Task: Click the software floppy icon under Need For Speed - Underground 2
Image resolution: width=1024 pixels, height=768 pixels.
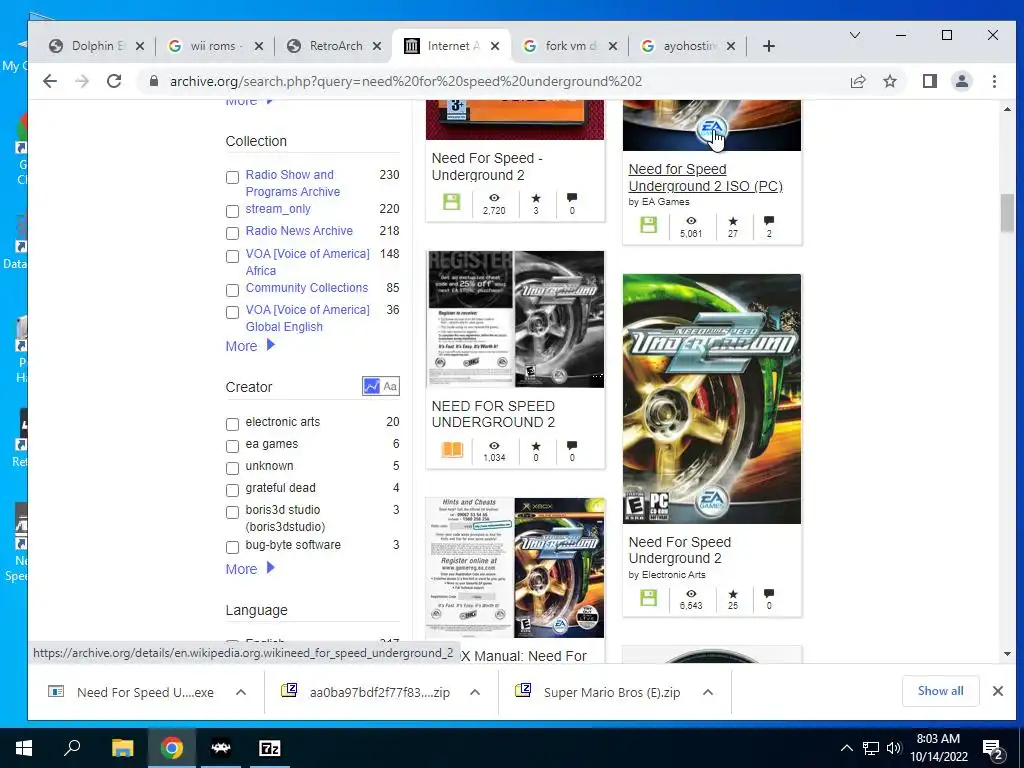Action: (x=451, y=202)
